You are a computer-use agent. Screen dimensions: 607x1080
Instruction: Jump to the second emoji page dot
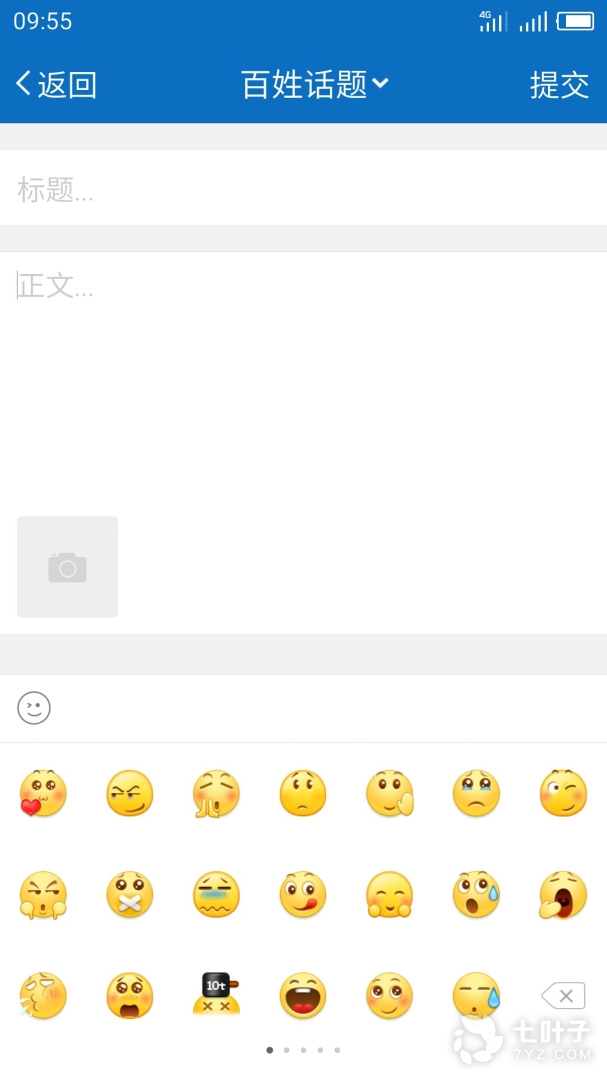[x=287, y=1050]
